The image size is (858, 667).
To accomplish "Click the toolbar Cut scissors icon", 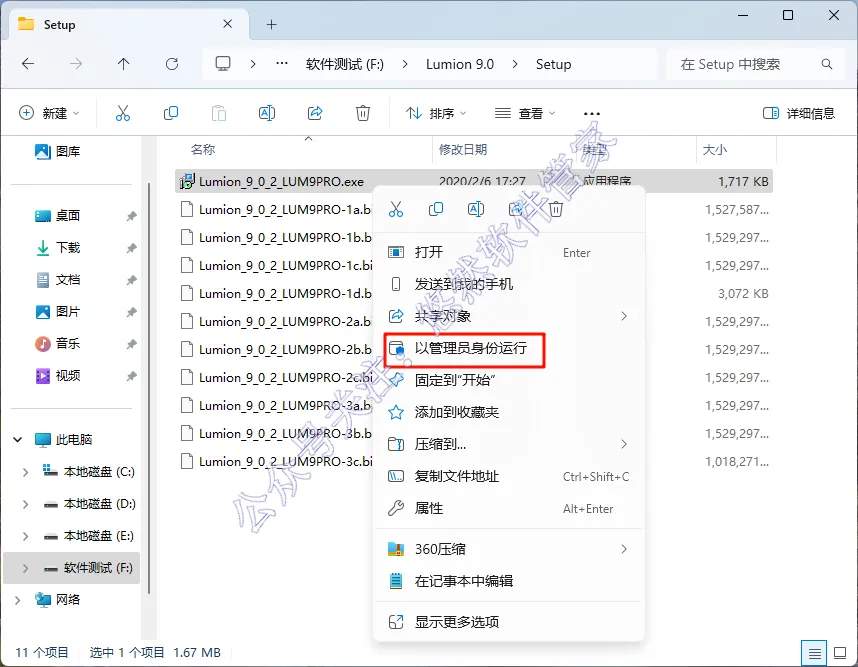I will (x=123, y=113).
